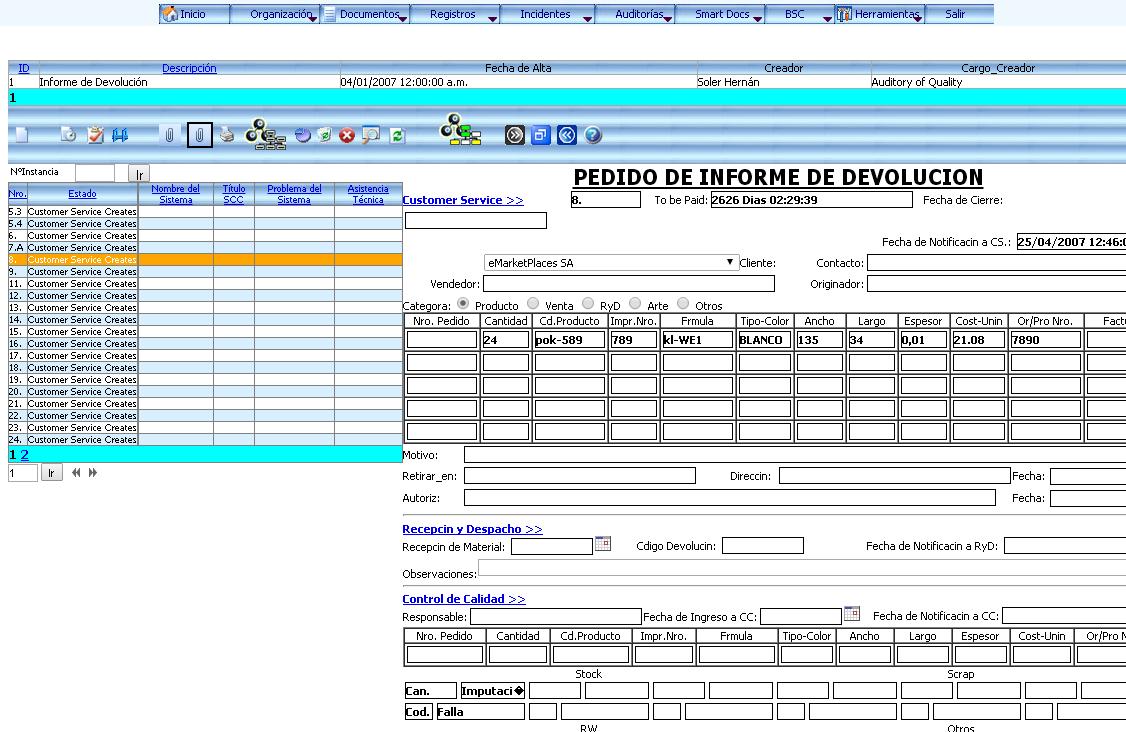Viewport: 1126px width, 732px height.
Task: Click the NºInstancia input field
Action: [x=95, y=172]
